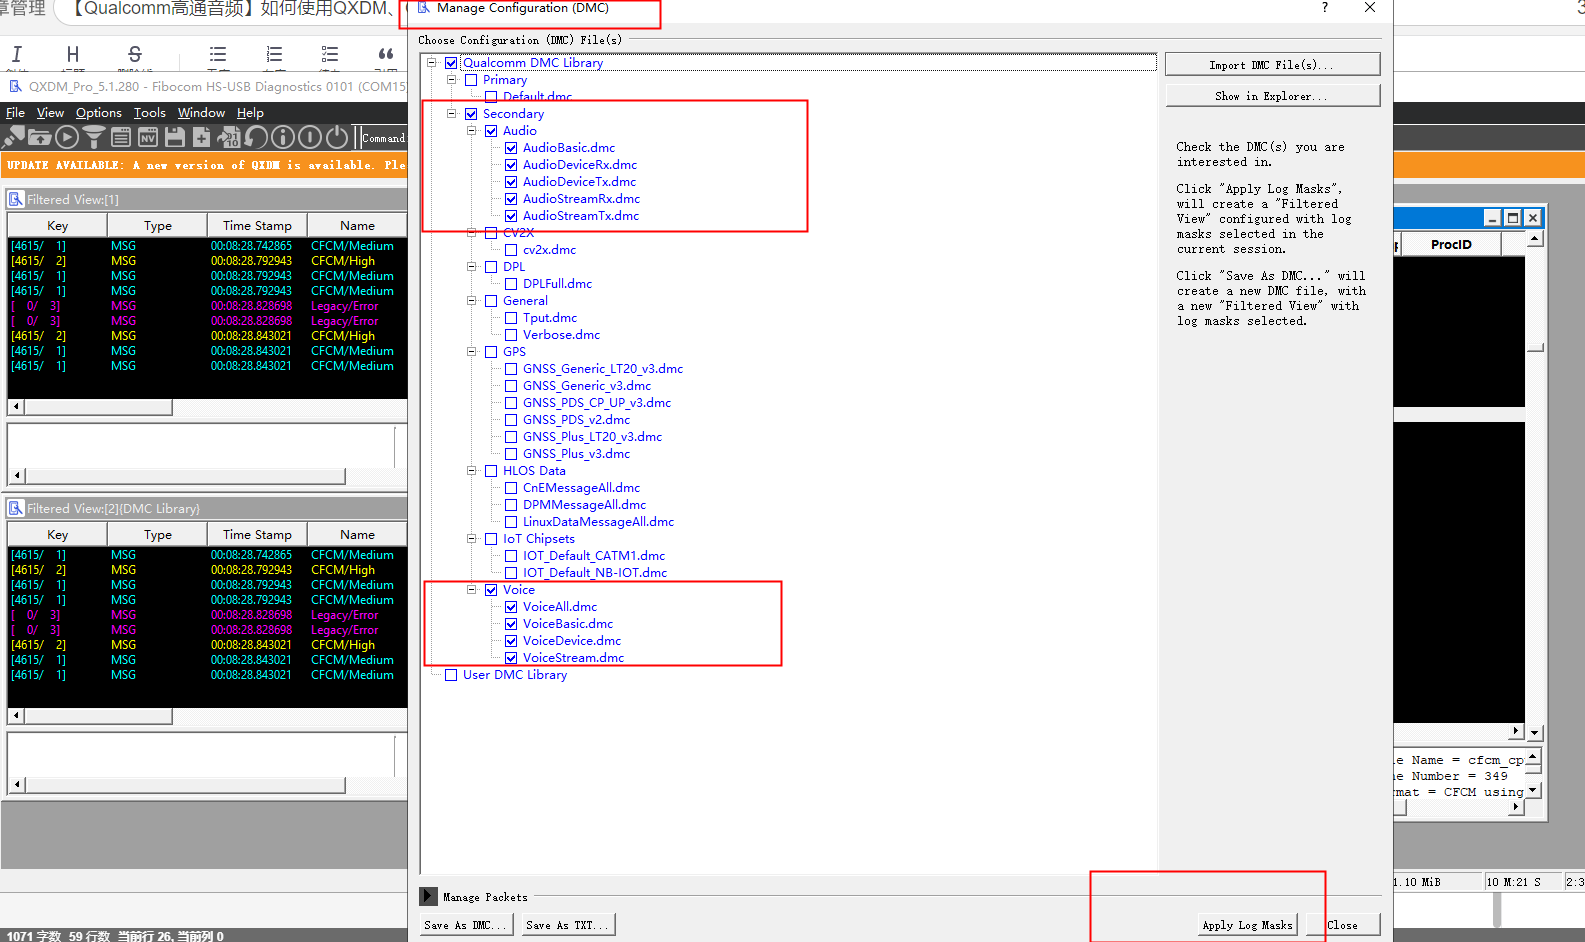Collapse the GPS tree node
This screenshot has width=1585, height=942.
(x=472, y=352)
